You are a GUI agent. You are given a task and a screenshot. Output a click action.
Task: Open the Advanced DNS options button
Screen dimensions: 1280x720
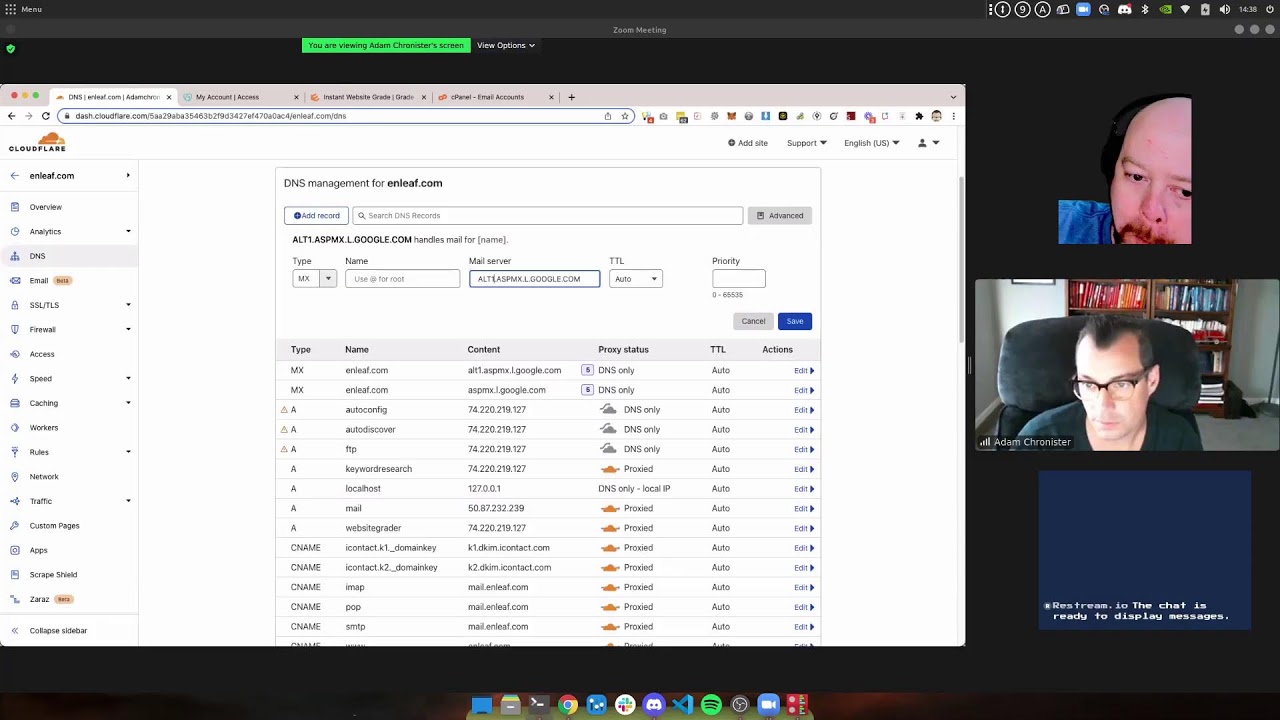coord(780,216)
